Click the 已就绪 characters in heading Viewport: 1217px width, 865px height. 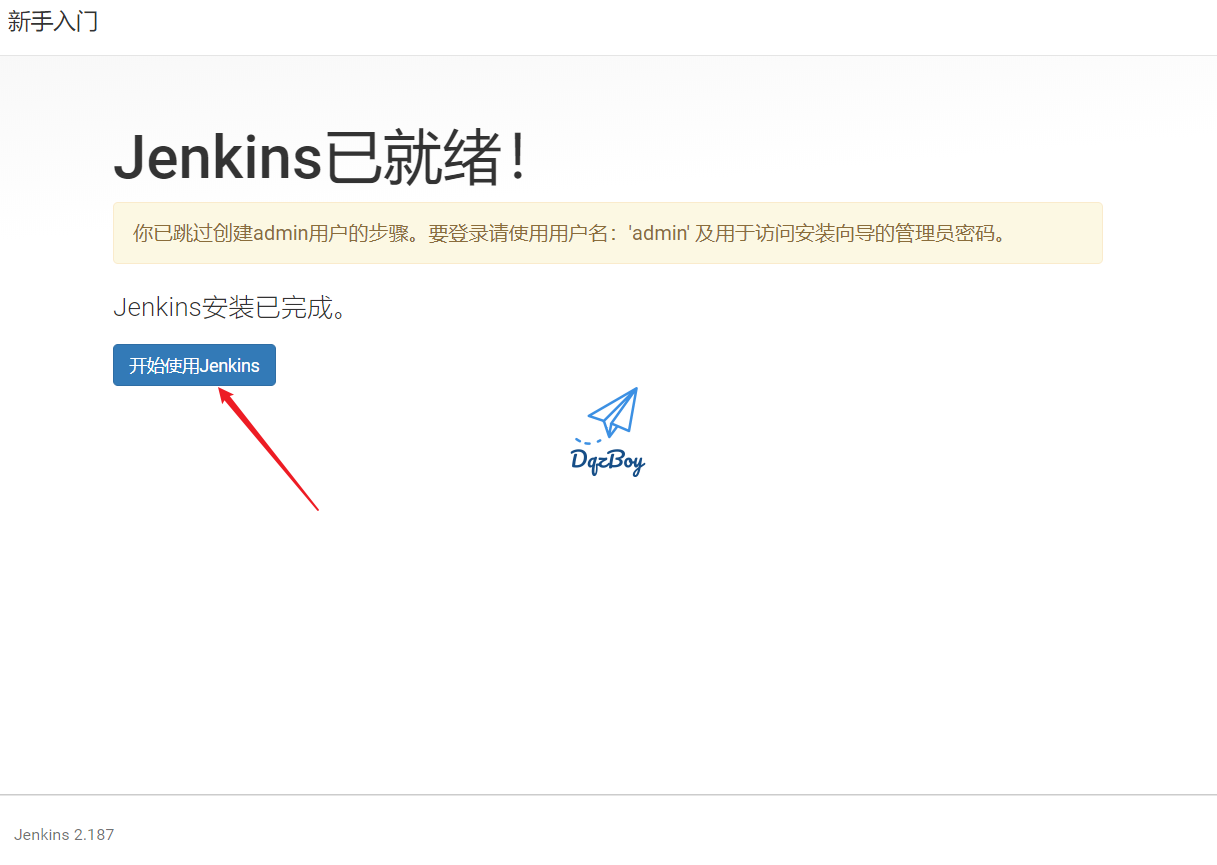[x=411, y=159]
